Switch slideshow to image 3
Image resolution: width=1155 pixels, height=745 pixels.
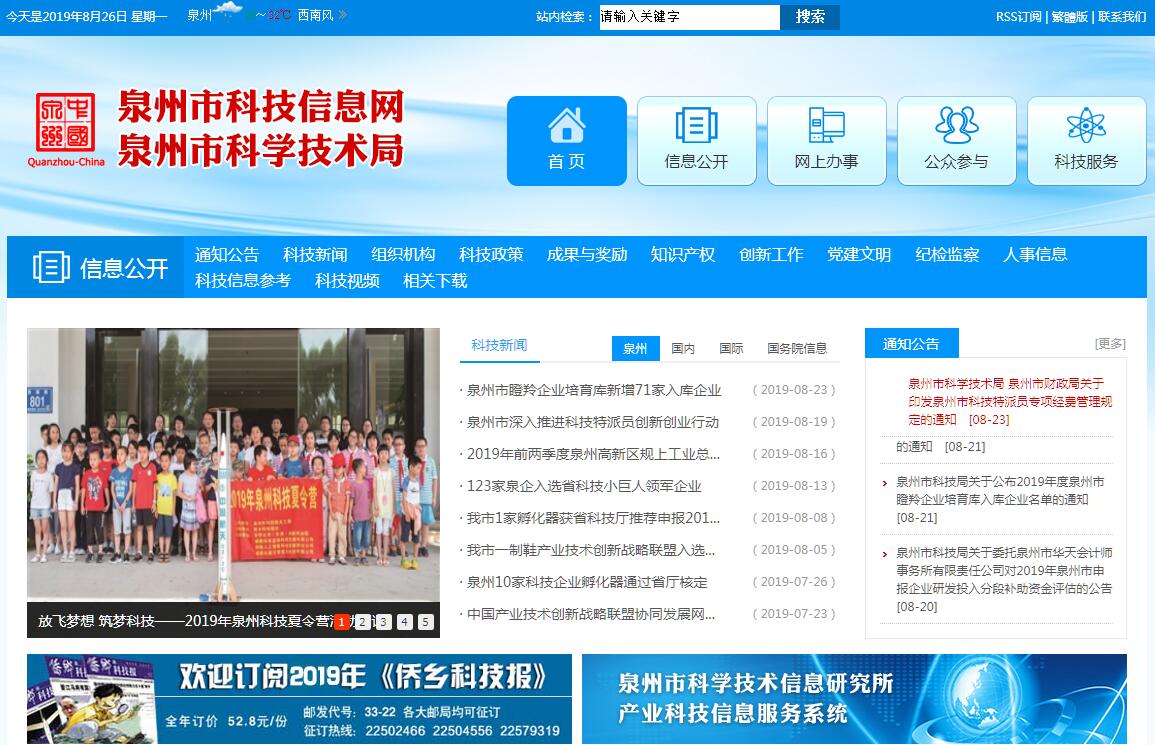[384, 622]
